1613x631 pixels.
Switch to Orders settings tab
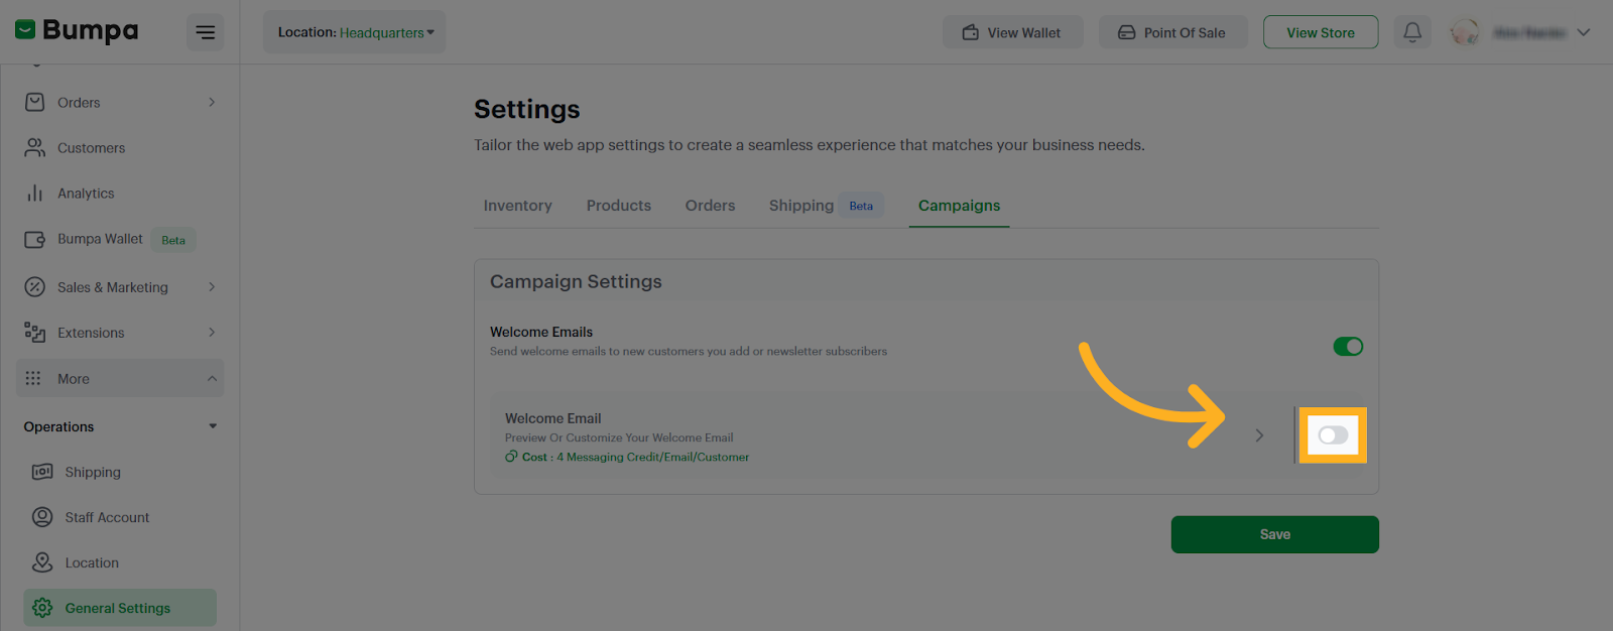coord(710,205)
